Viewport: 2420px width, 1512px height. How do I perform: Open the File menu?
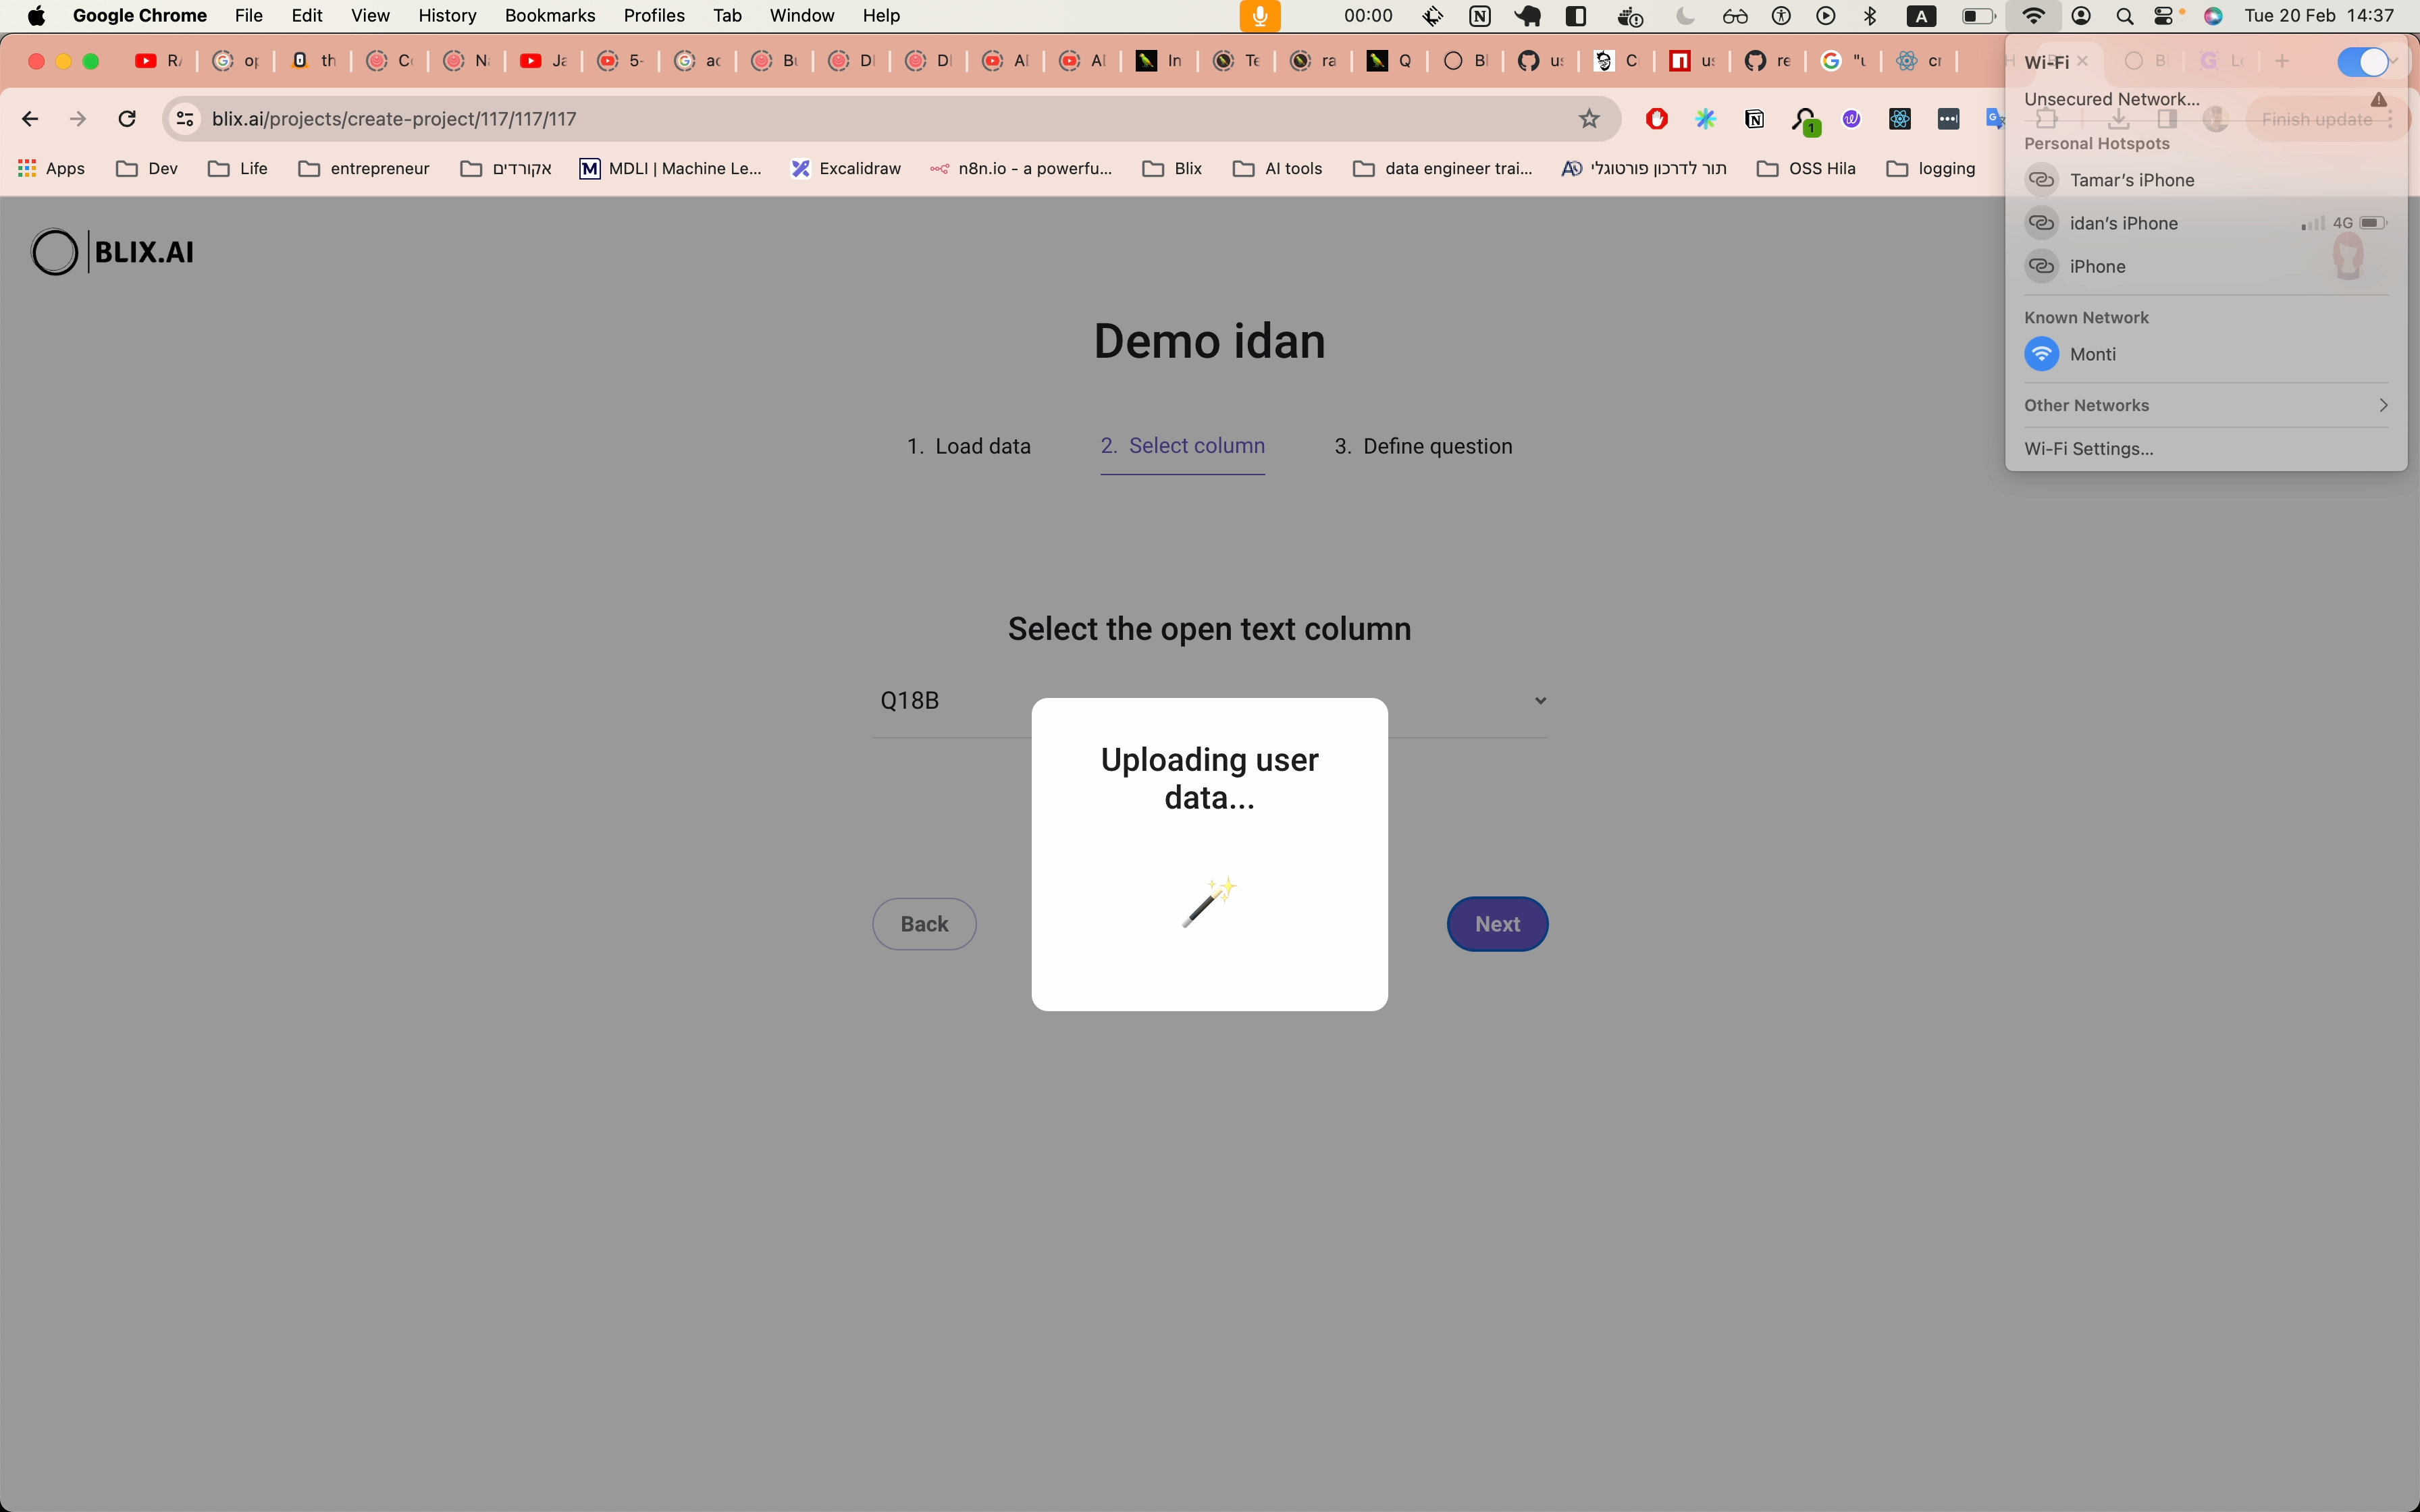pyautogui.click(x=248, y=16)
